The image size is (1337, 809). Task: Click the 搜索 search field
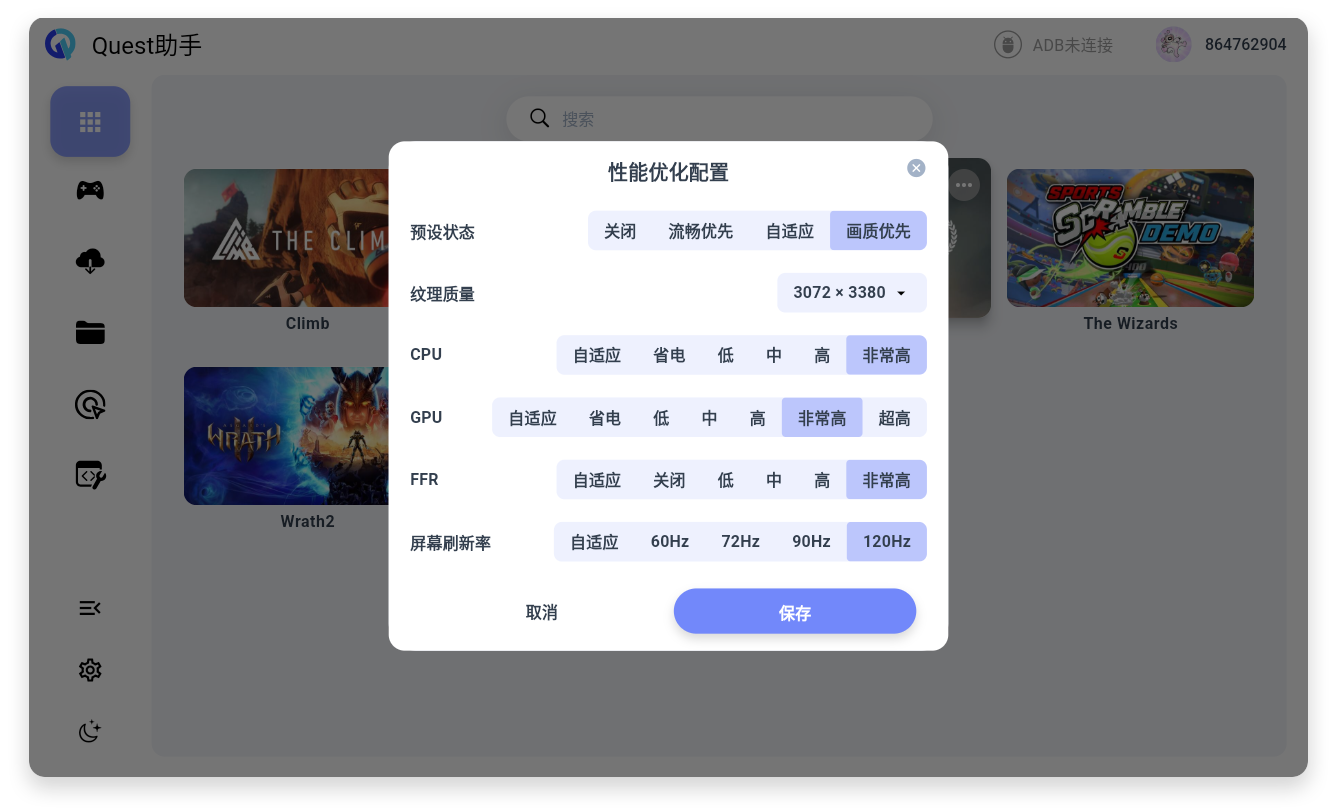(x=719, y=118)
